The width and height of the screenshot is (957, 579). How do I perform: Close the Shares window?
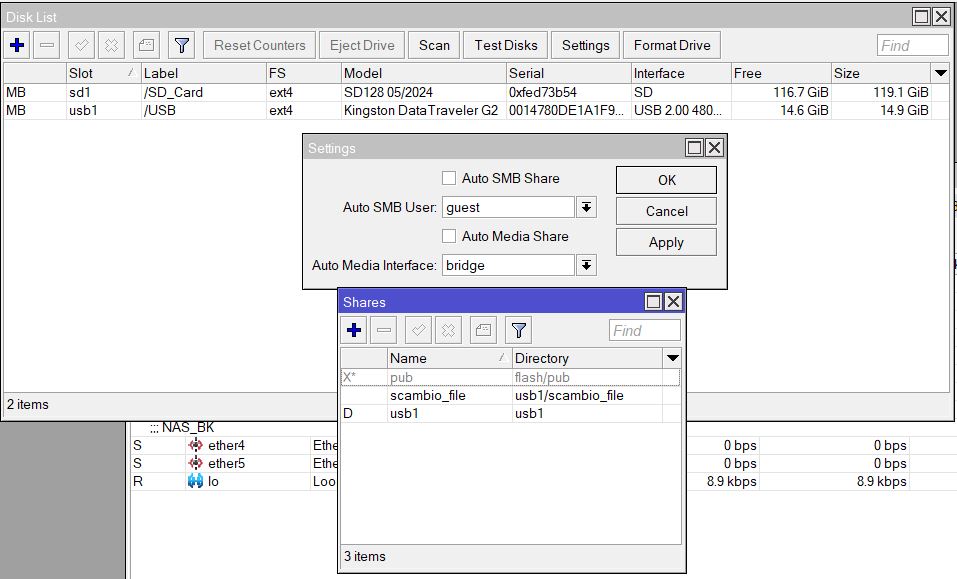673,301
